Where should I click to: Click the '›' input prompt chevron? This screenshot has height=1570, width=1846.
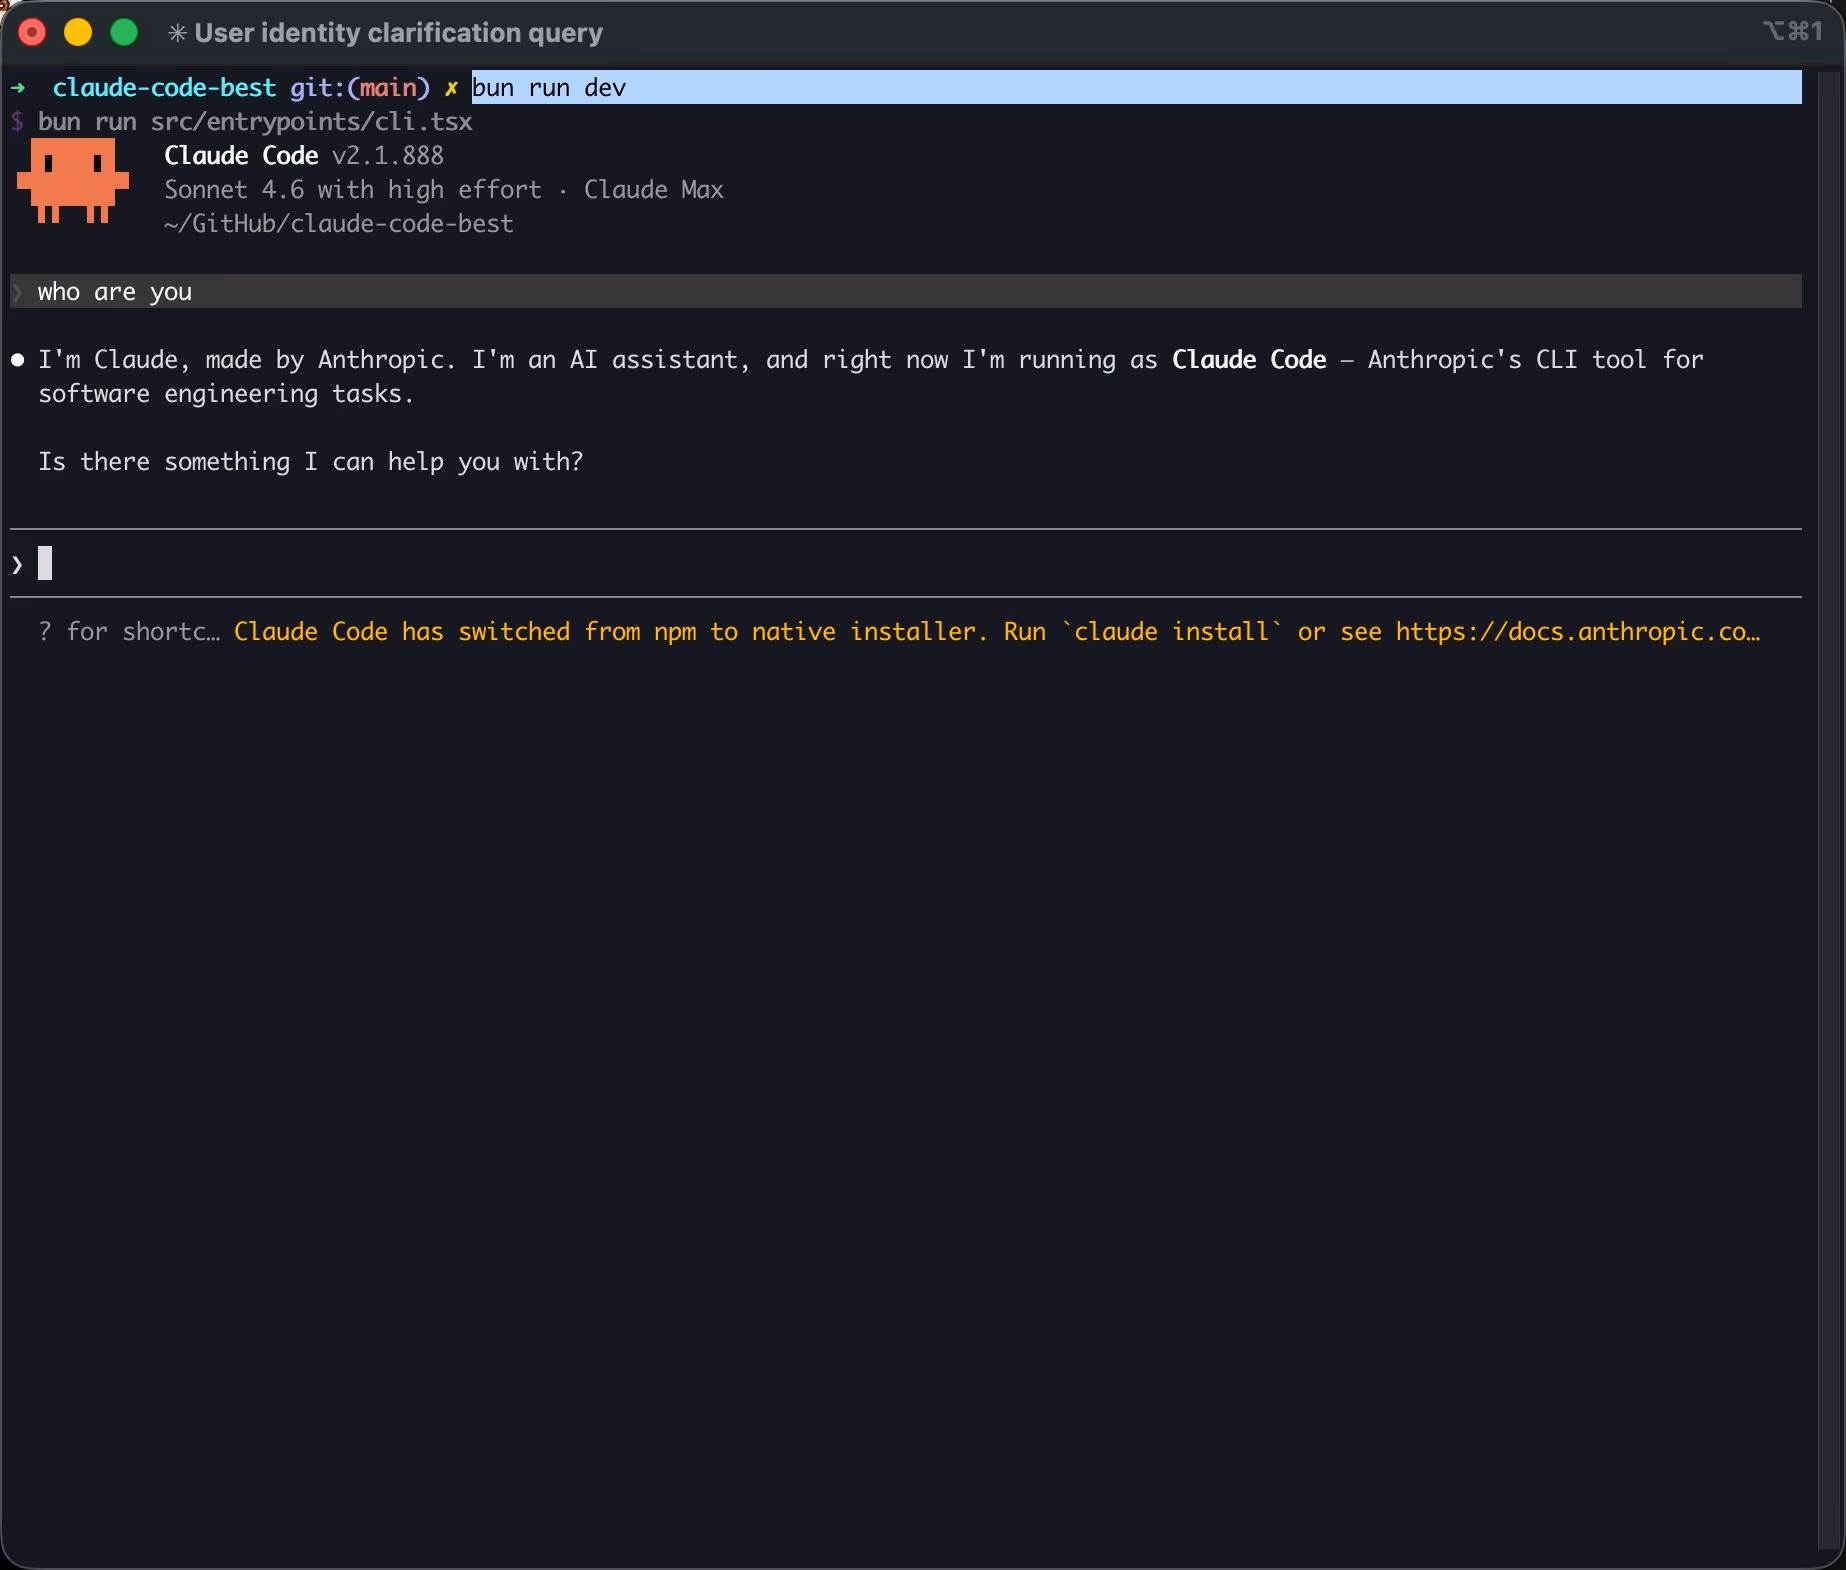[x=18, y=565]
